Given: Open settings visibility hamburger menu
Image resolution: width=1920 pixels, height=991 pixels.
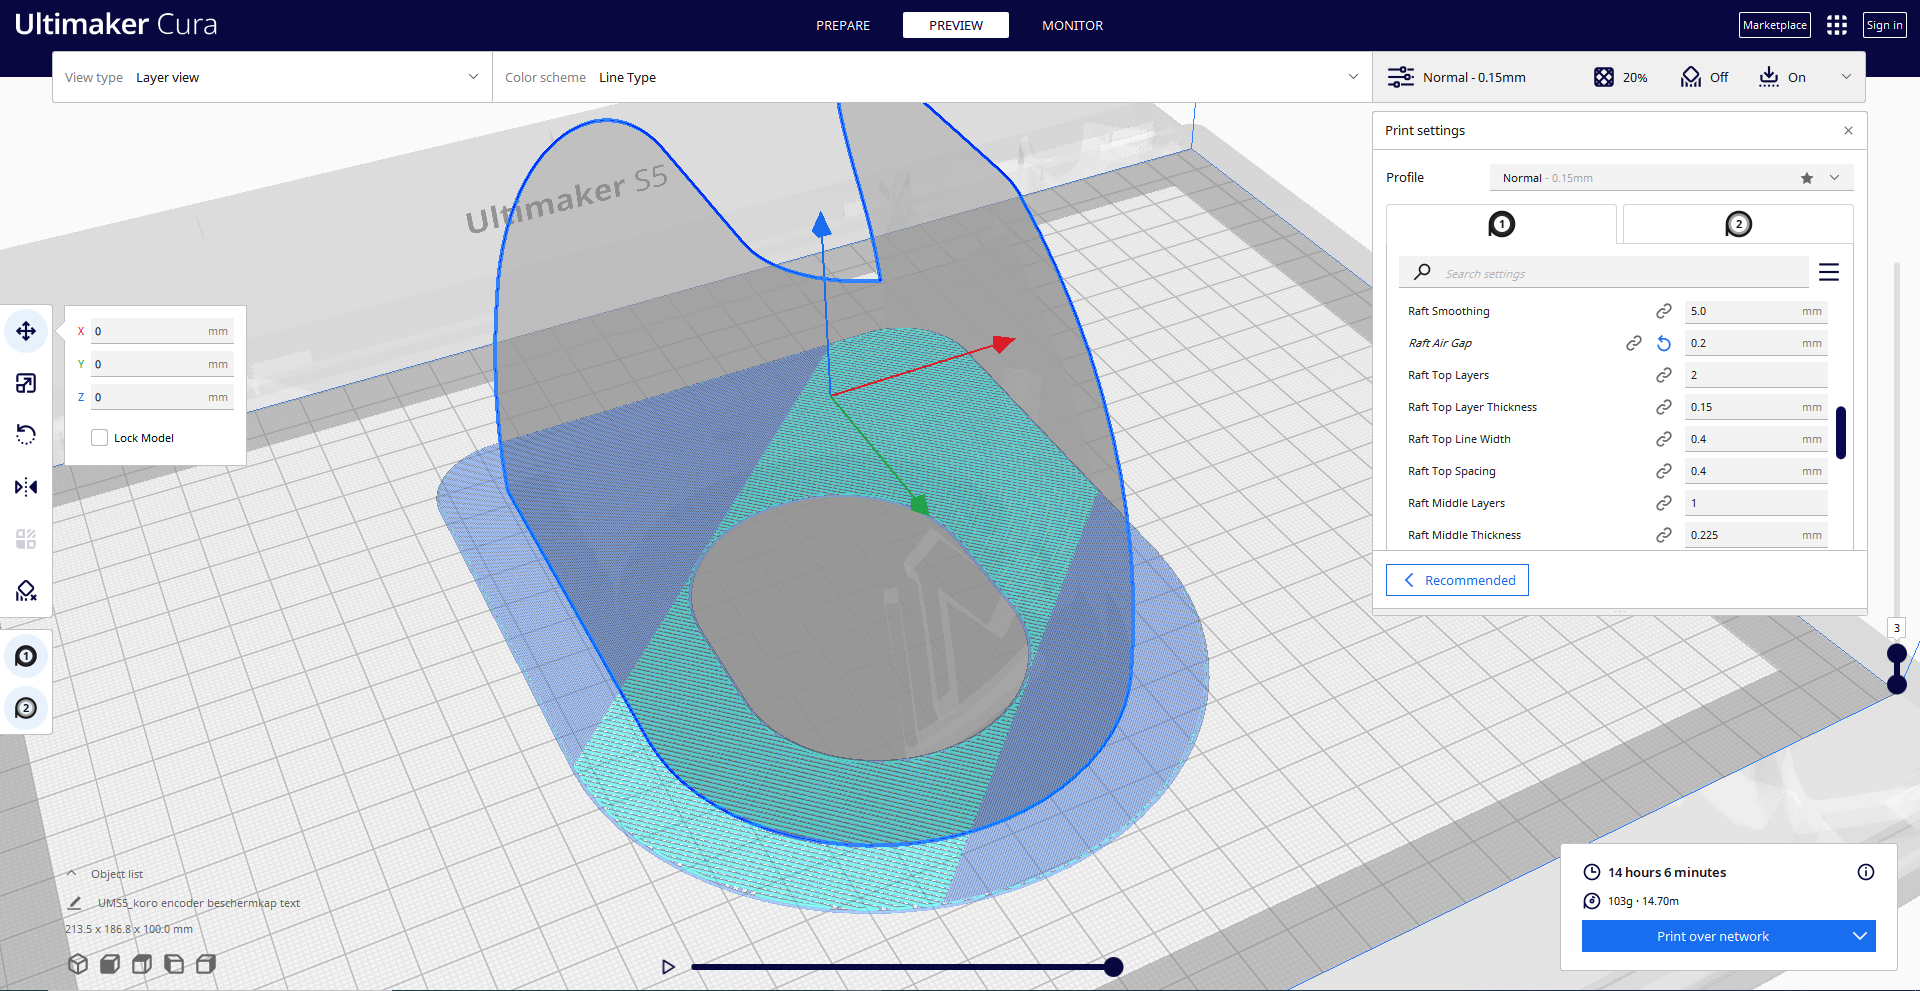Looking at the screenshot, I should (x=1829, y=272).
